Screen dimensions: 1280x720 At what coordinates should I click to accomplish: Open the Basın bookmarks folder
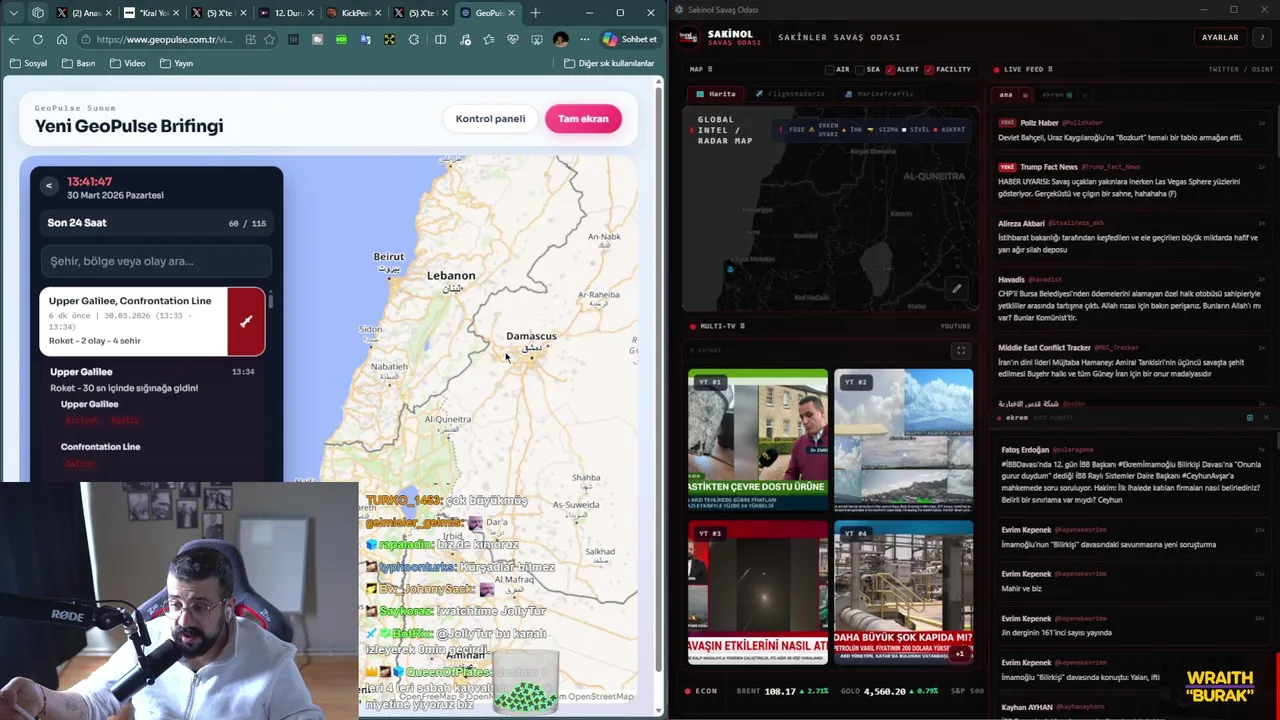(x=78, y=63)
